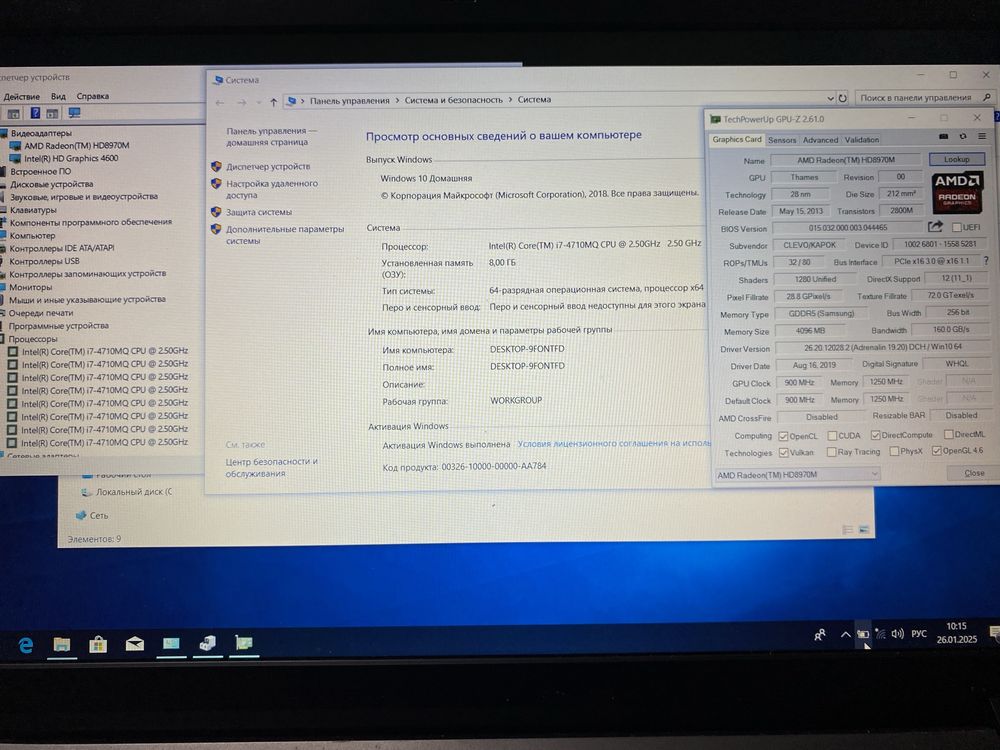Image resolution: width=1000 pixels, height=750 pixels.
Task: Toggle the Vulkan checkbox
Action: 783,453
